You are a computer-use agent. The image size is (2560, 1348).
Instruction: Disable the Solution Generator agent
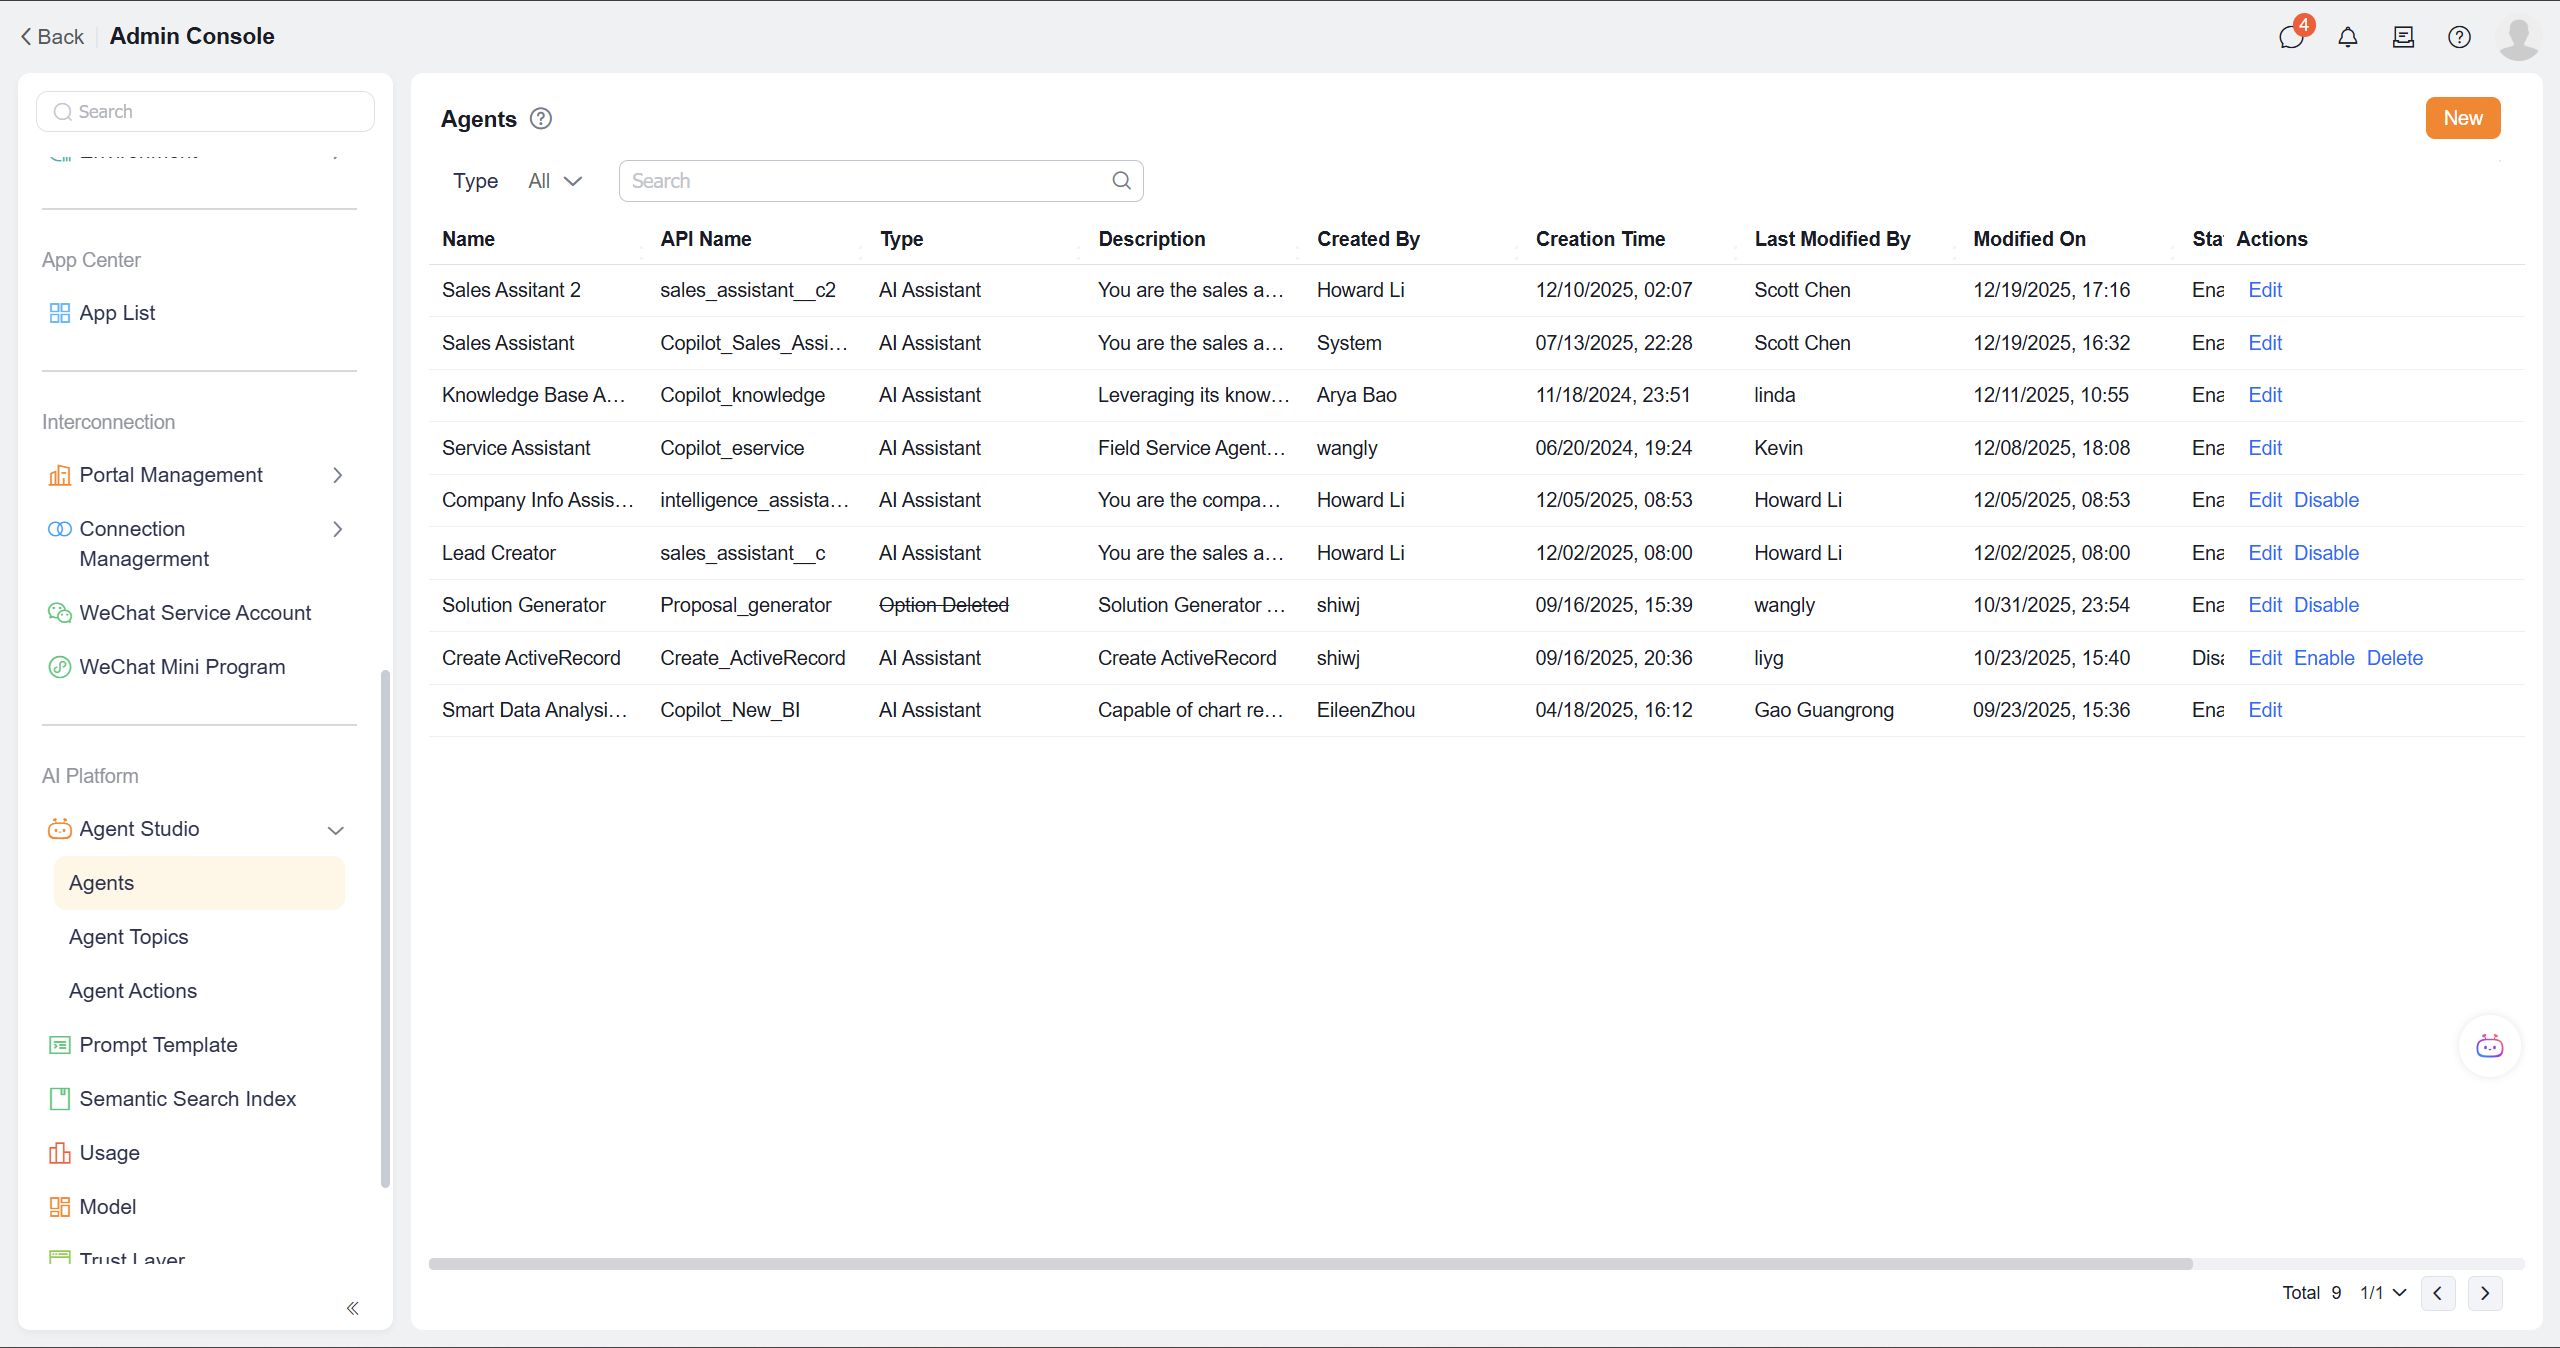(2326, 605)
